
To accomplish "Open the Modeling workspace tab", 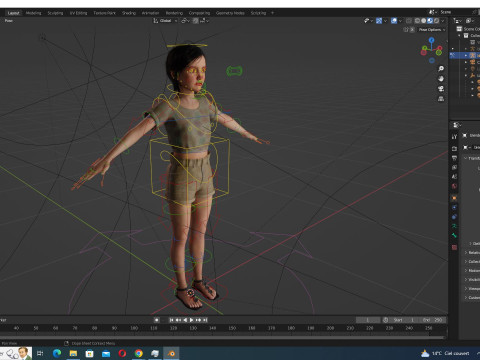I will pyautogui.click(x=34, y=13).
